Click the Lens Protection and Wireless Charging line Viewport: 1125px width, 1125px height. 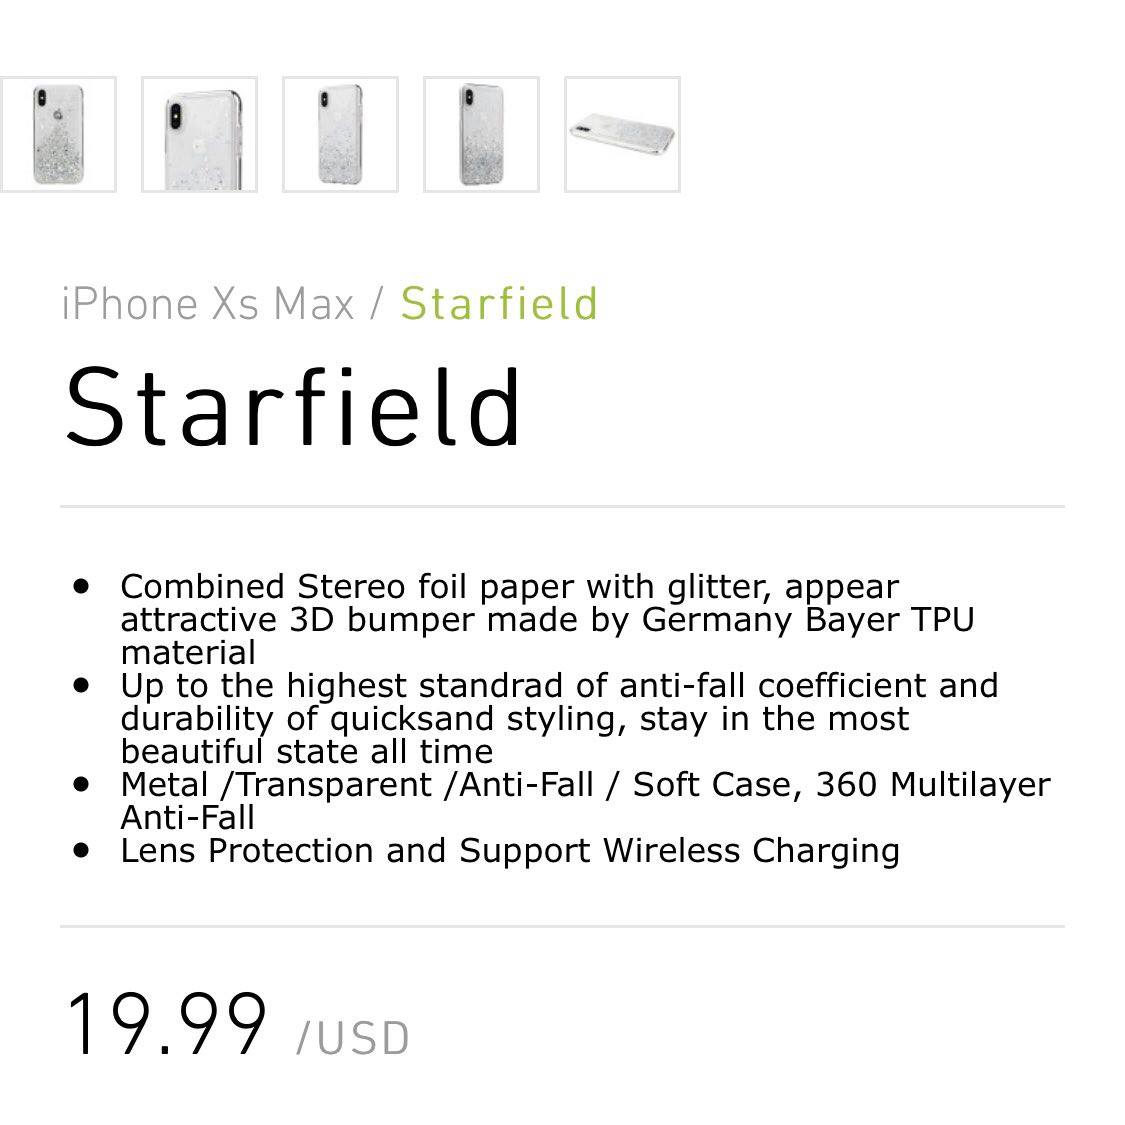click(509, 851)
